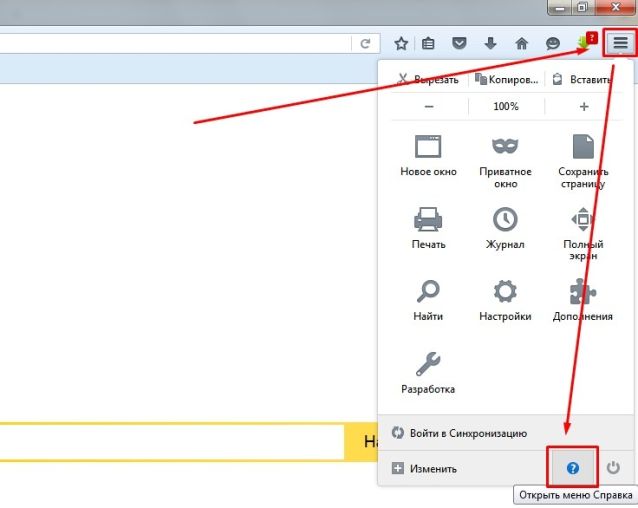
Task: Zoom out with the minus button
Action: pyautogui.click(x=428, y=106)
